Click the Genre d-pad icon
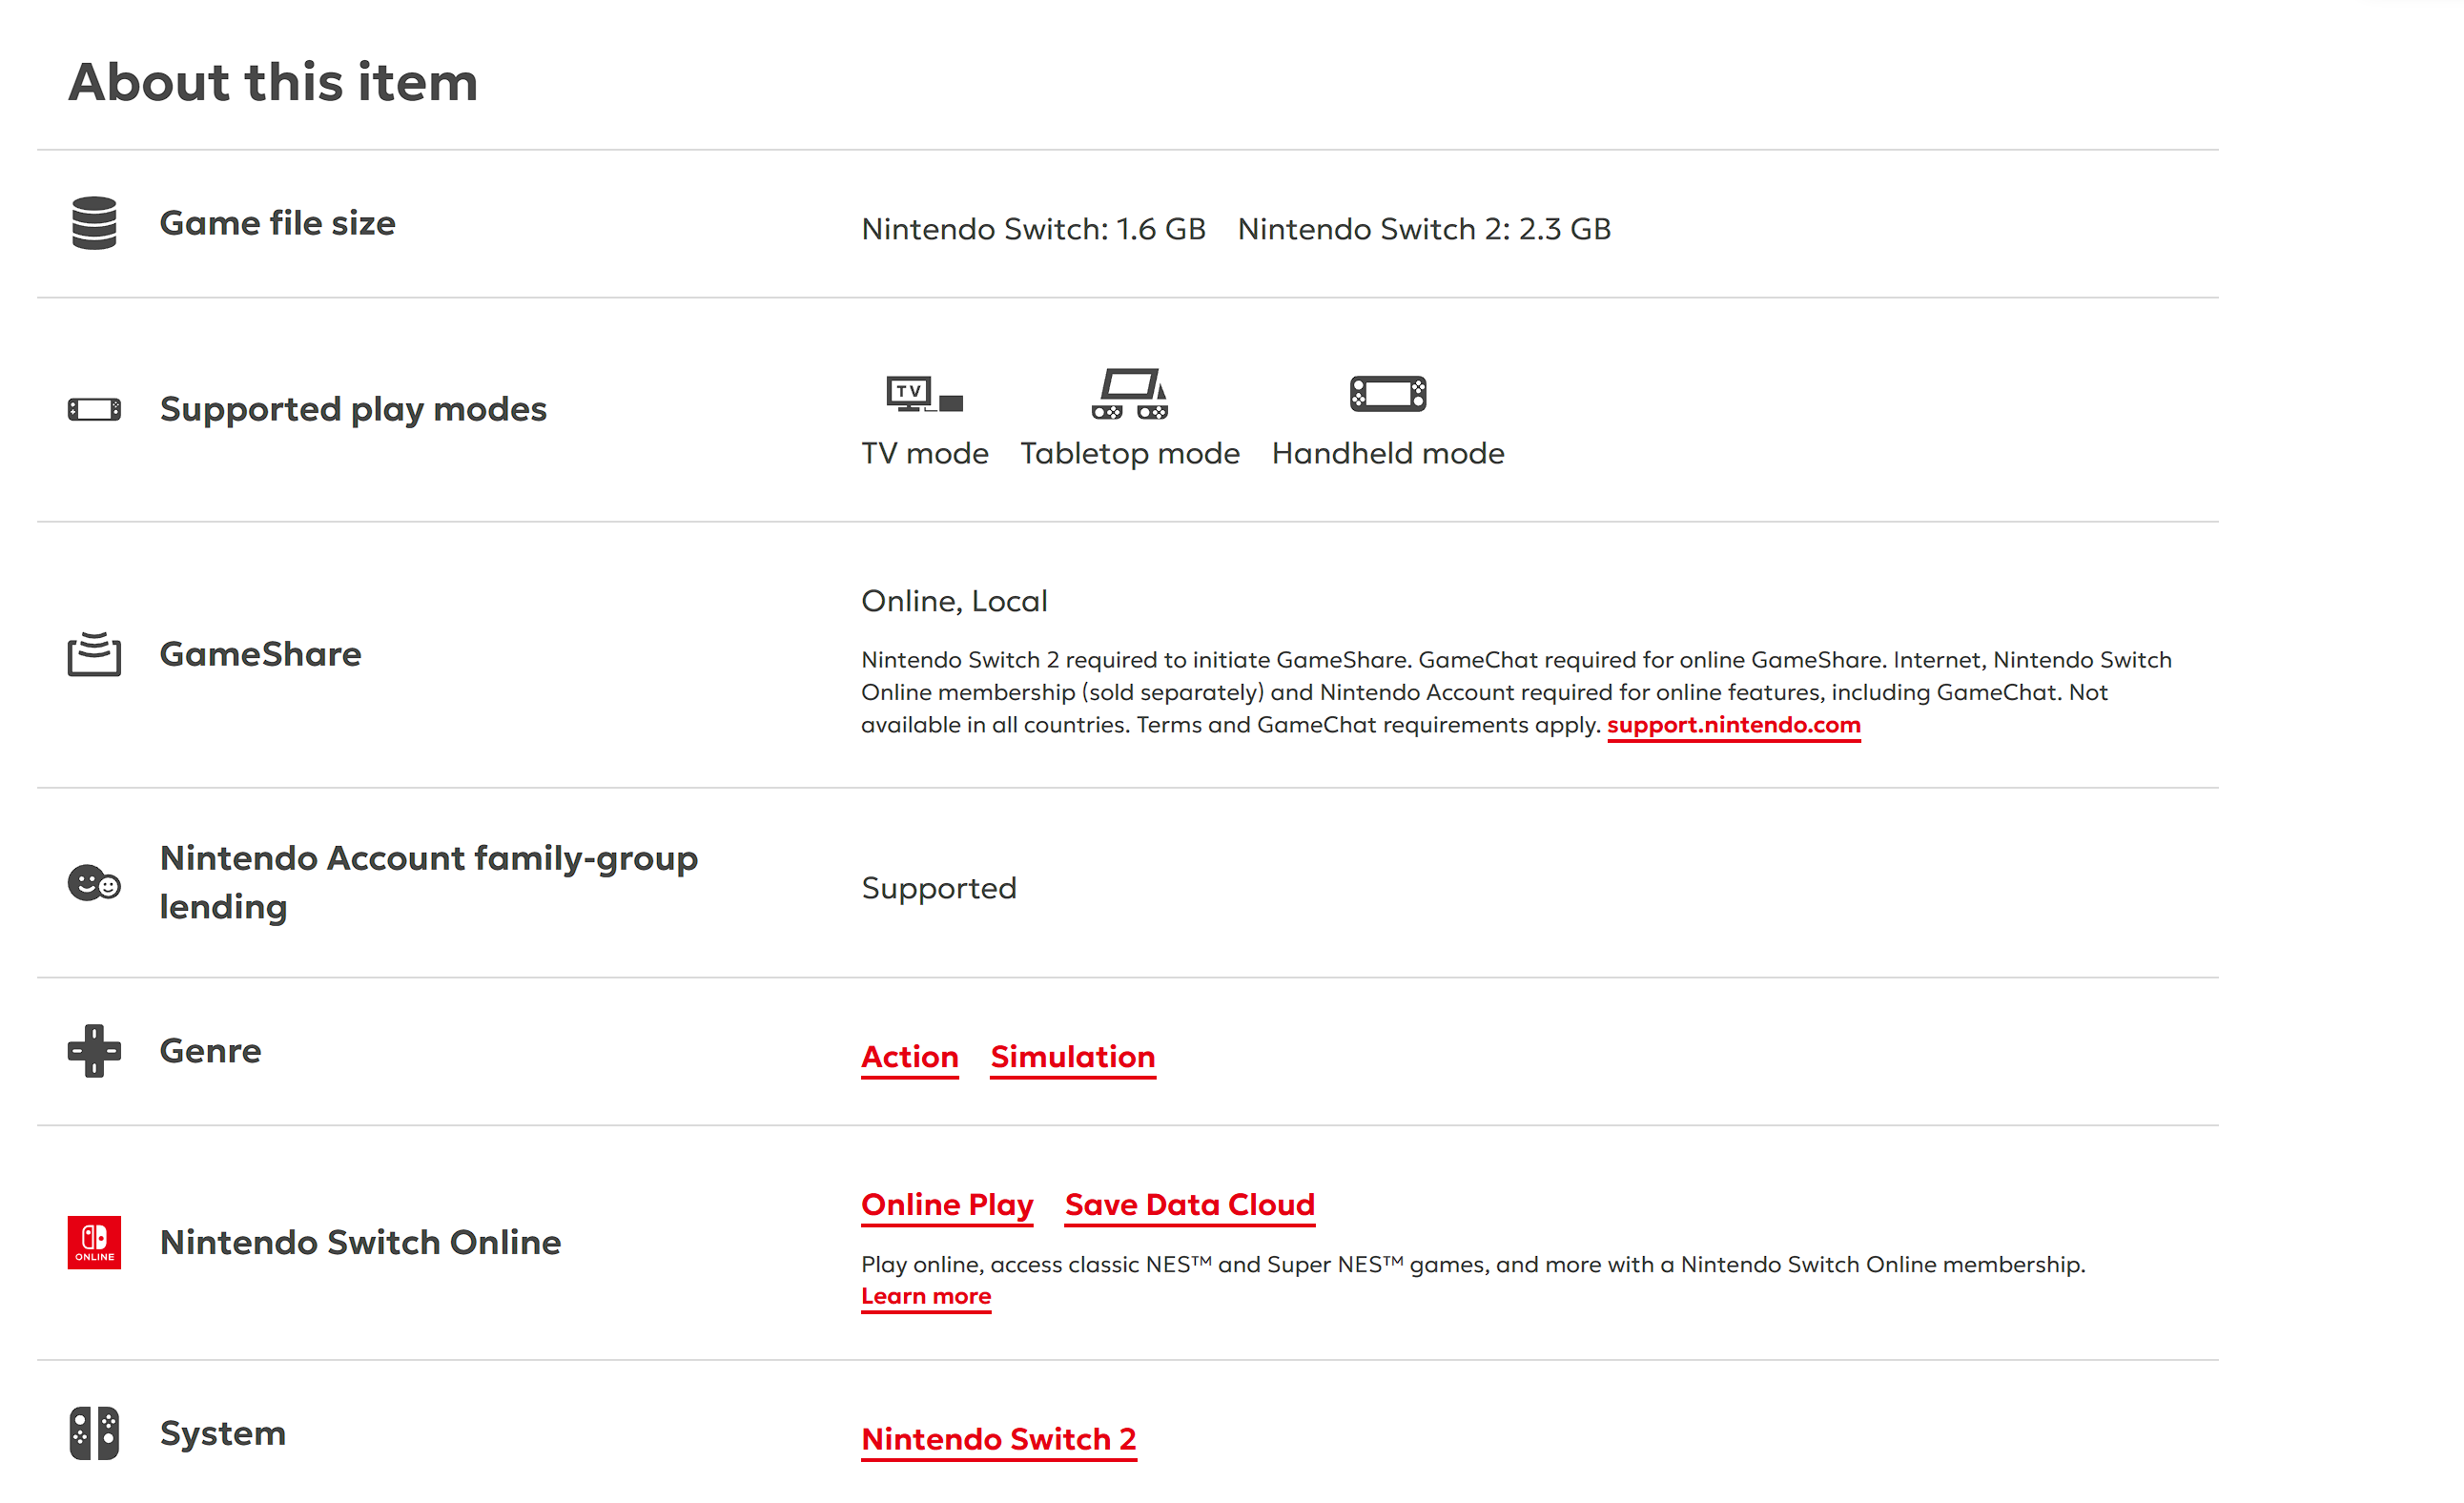 coord(94,1050)
